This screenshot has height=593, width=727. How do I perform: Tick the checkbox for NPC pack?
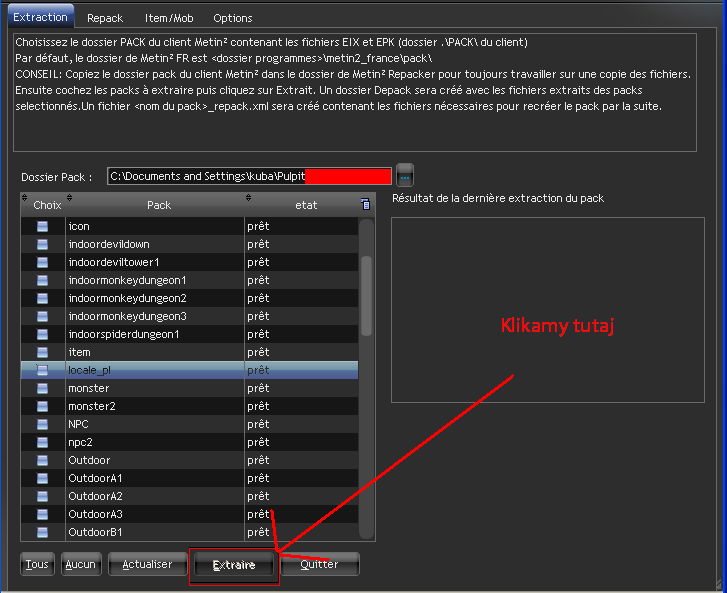(x=42, y=424)
